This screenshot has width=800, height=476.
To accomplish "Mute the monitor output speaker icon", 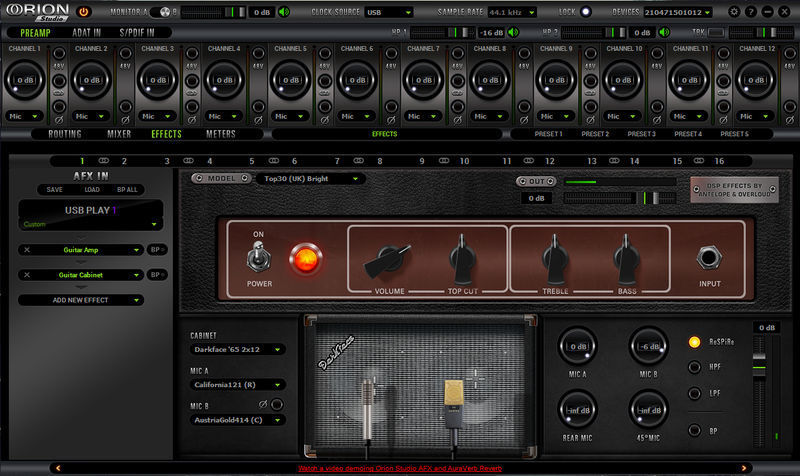I will (284, 12).
